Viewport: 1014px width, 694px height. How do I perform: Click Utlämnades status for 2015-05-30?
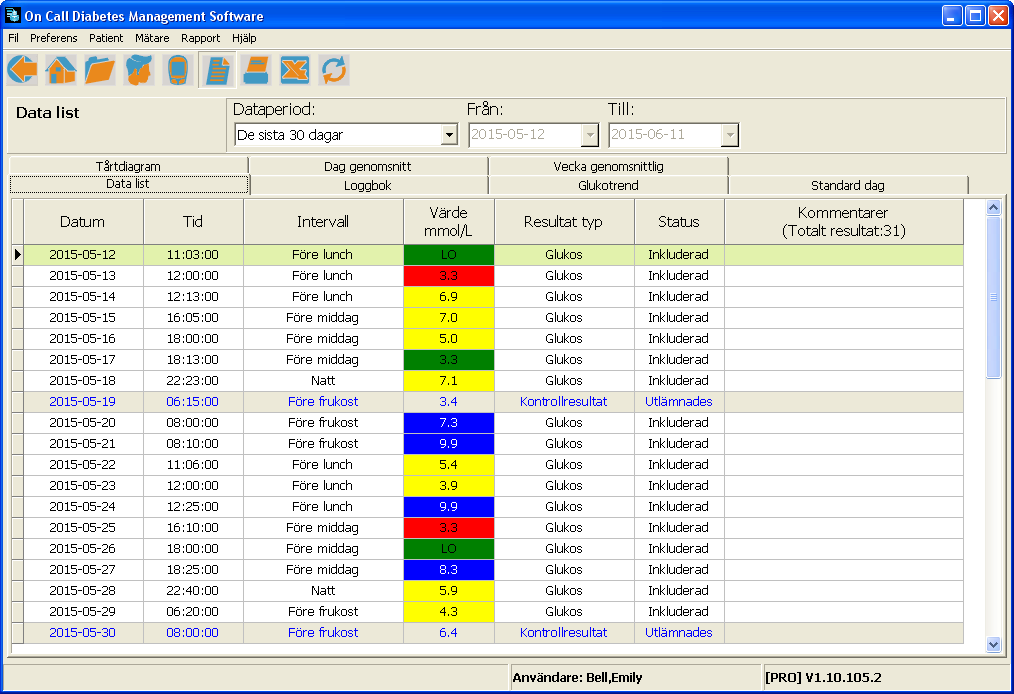tap(679, 633)
